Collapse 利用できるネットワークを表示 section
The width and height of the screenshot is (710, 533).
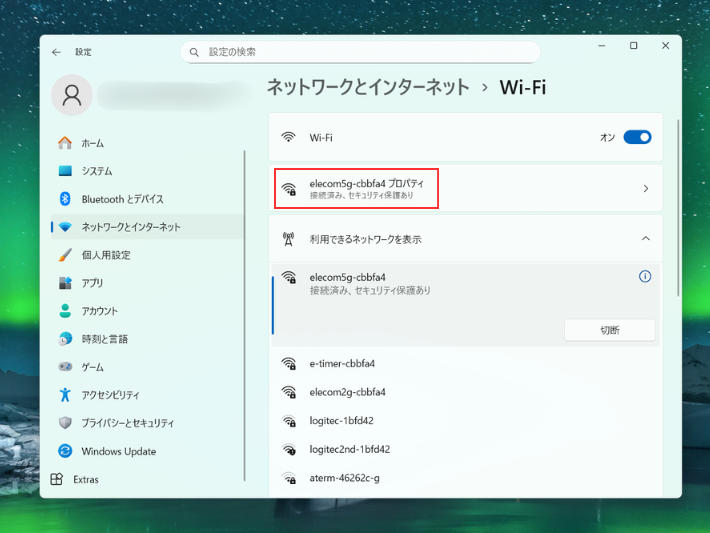646,239
